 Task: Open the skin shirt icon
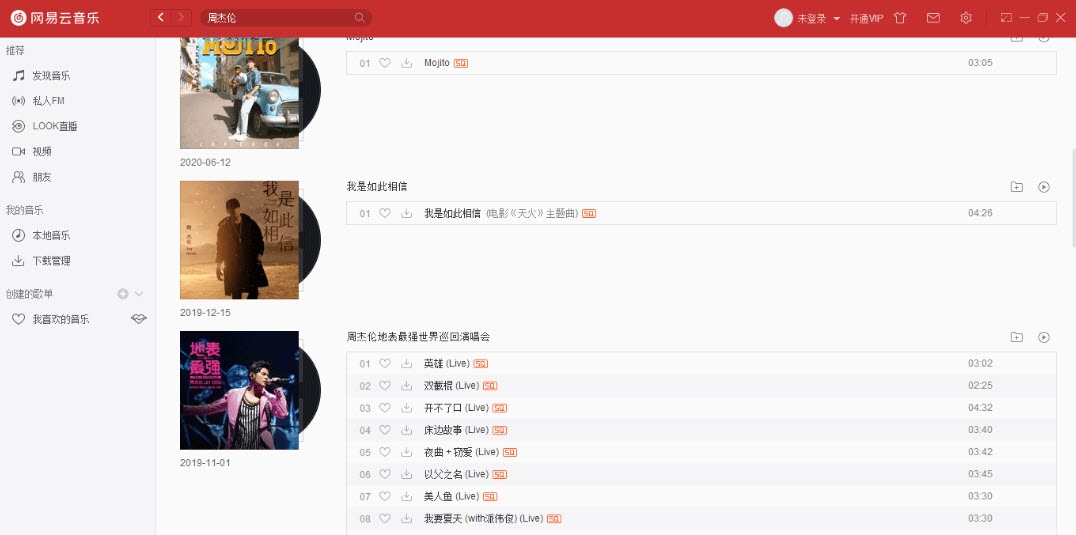pyautogui.click(x=900, y=18)
